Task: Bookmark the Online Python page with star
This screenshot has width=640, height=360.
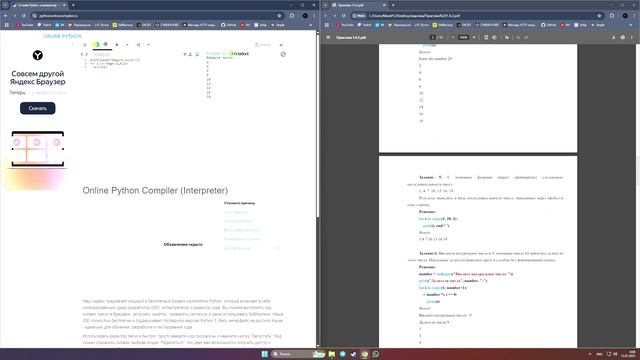Action: (279, 16)
